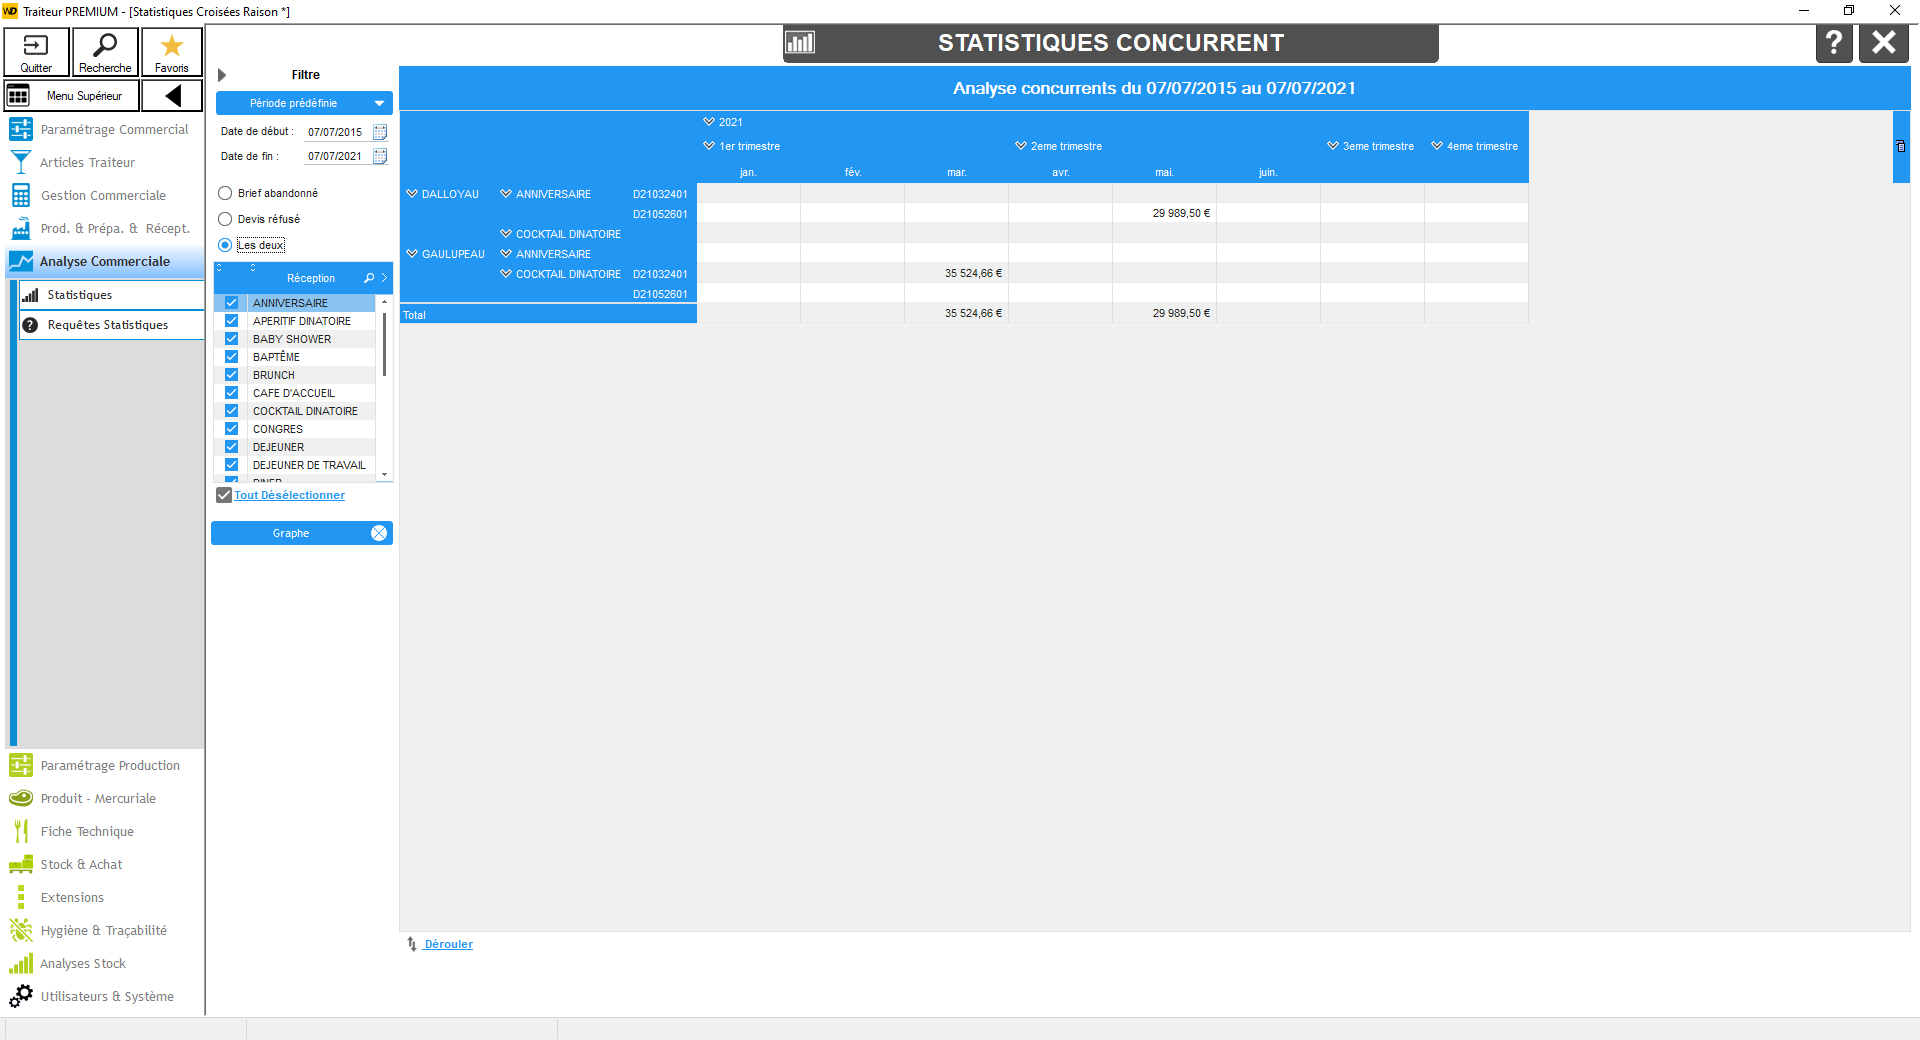The image size is (1920, 1040).
Task: Expand 4eme trimestre column group
Action: [x=1437, y=146]
